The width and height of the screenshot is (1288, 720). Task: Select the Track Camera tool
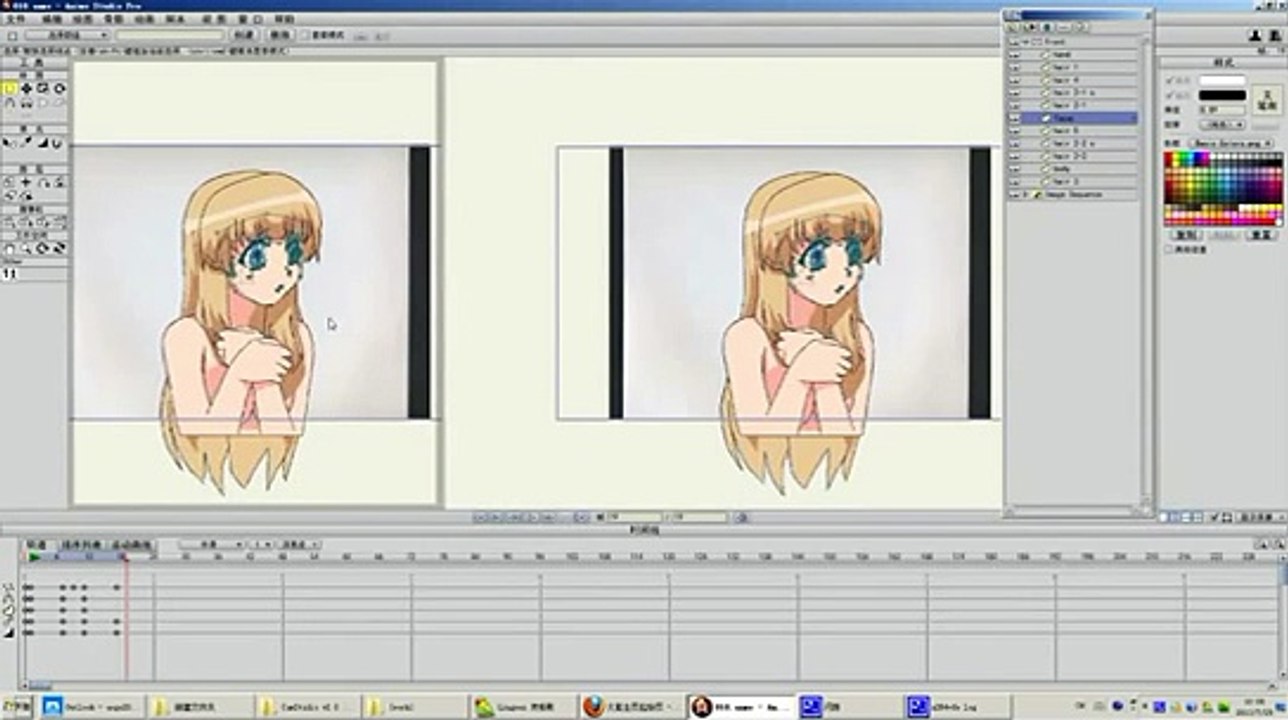coord(9,221)
